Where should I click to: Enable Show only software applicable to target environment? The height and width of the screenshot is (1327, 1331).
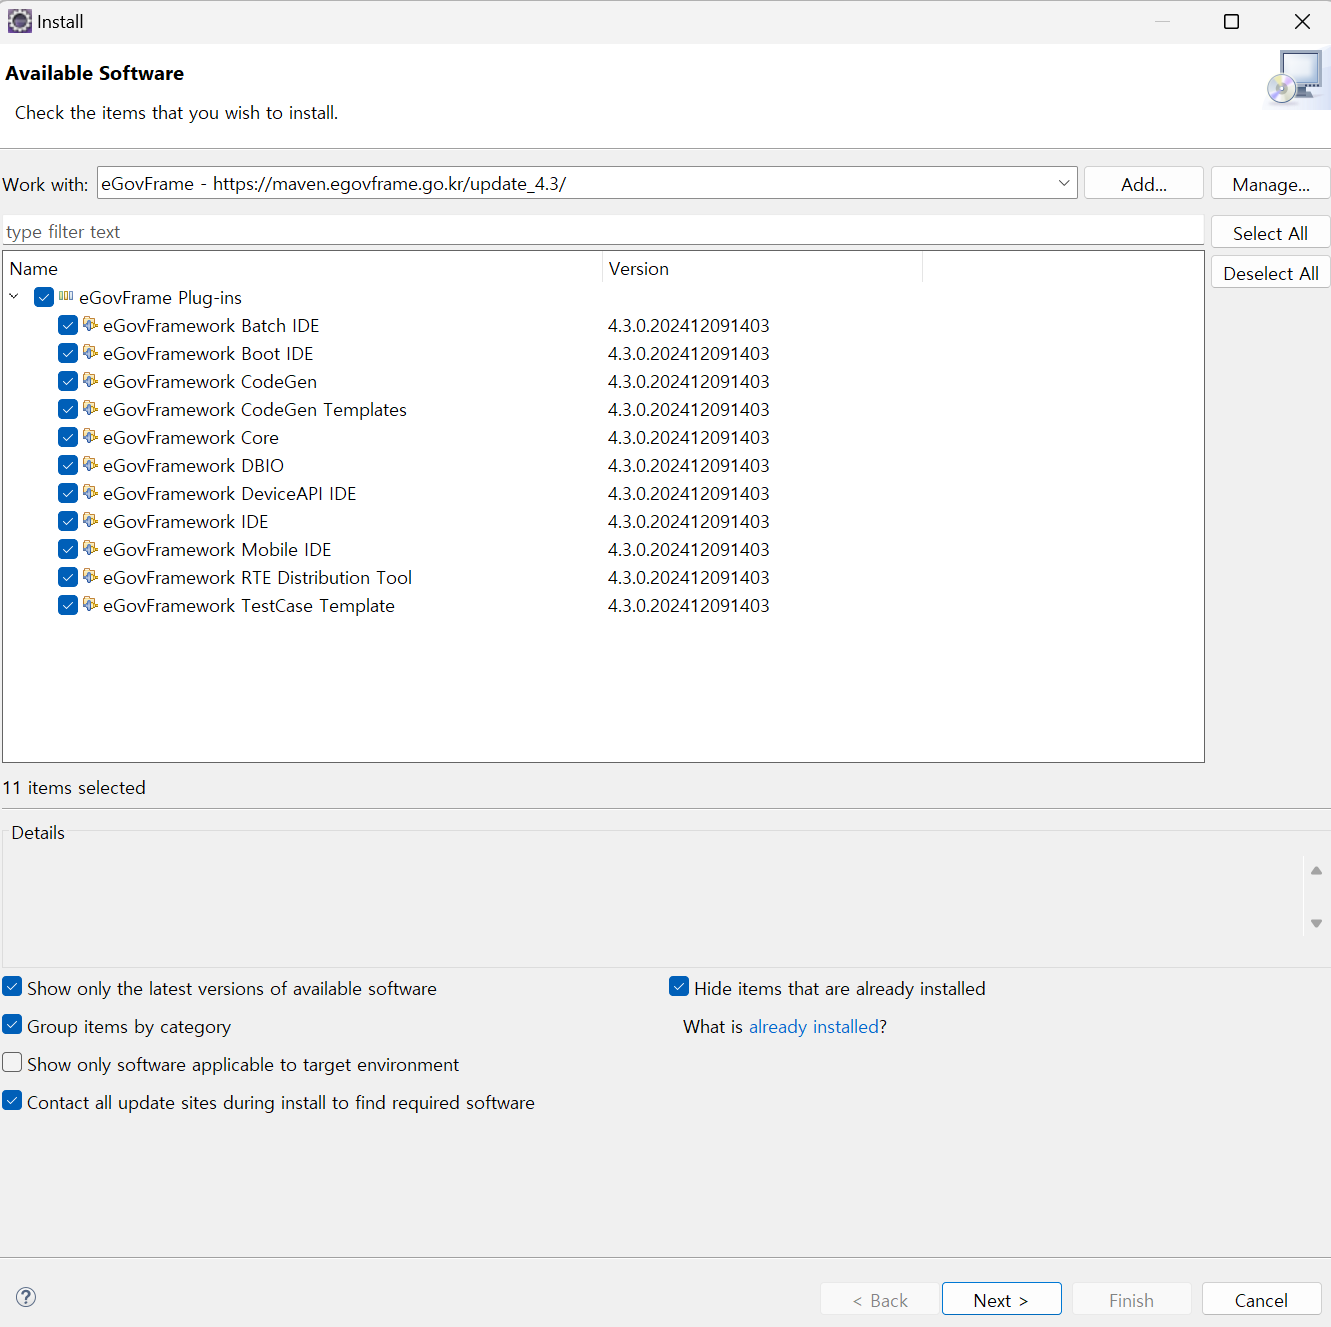click(12, 1063)
